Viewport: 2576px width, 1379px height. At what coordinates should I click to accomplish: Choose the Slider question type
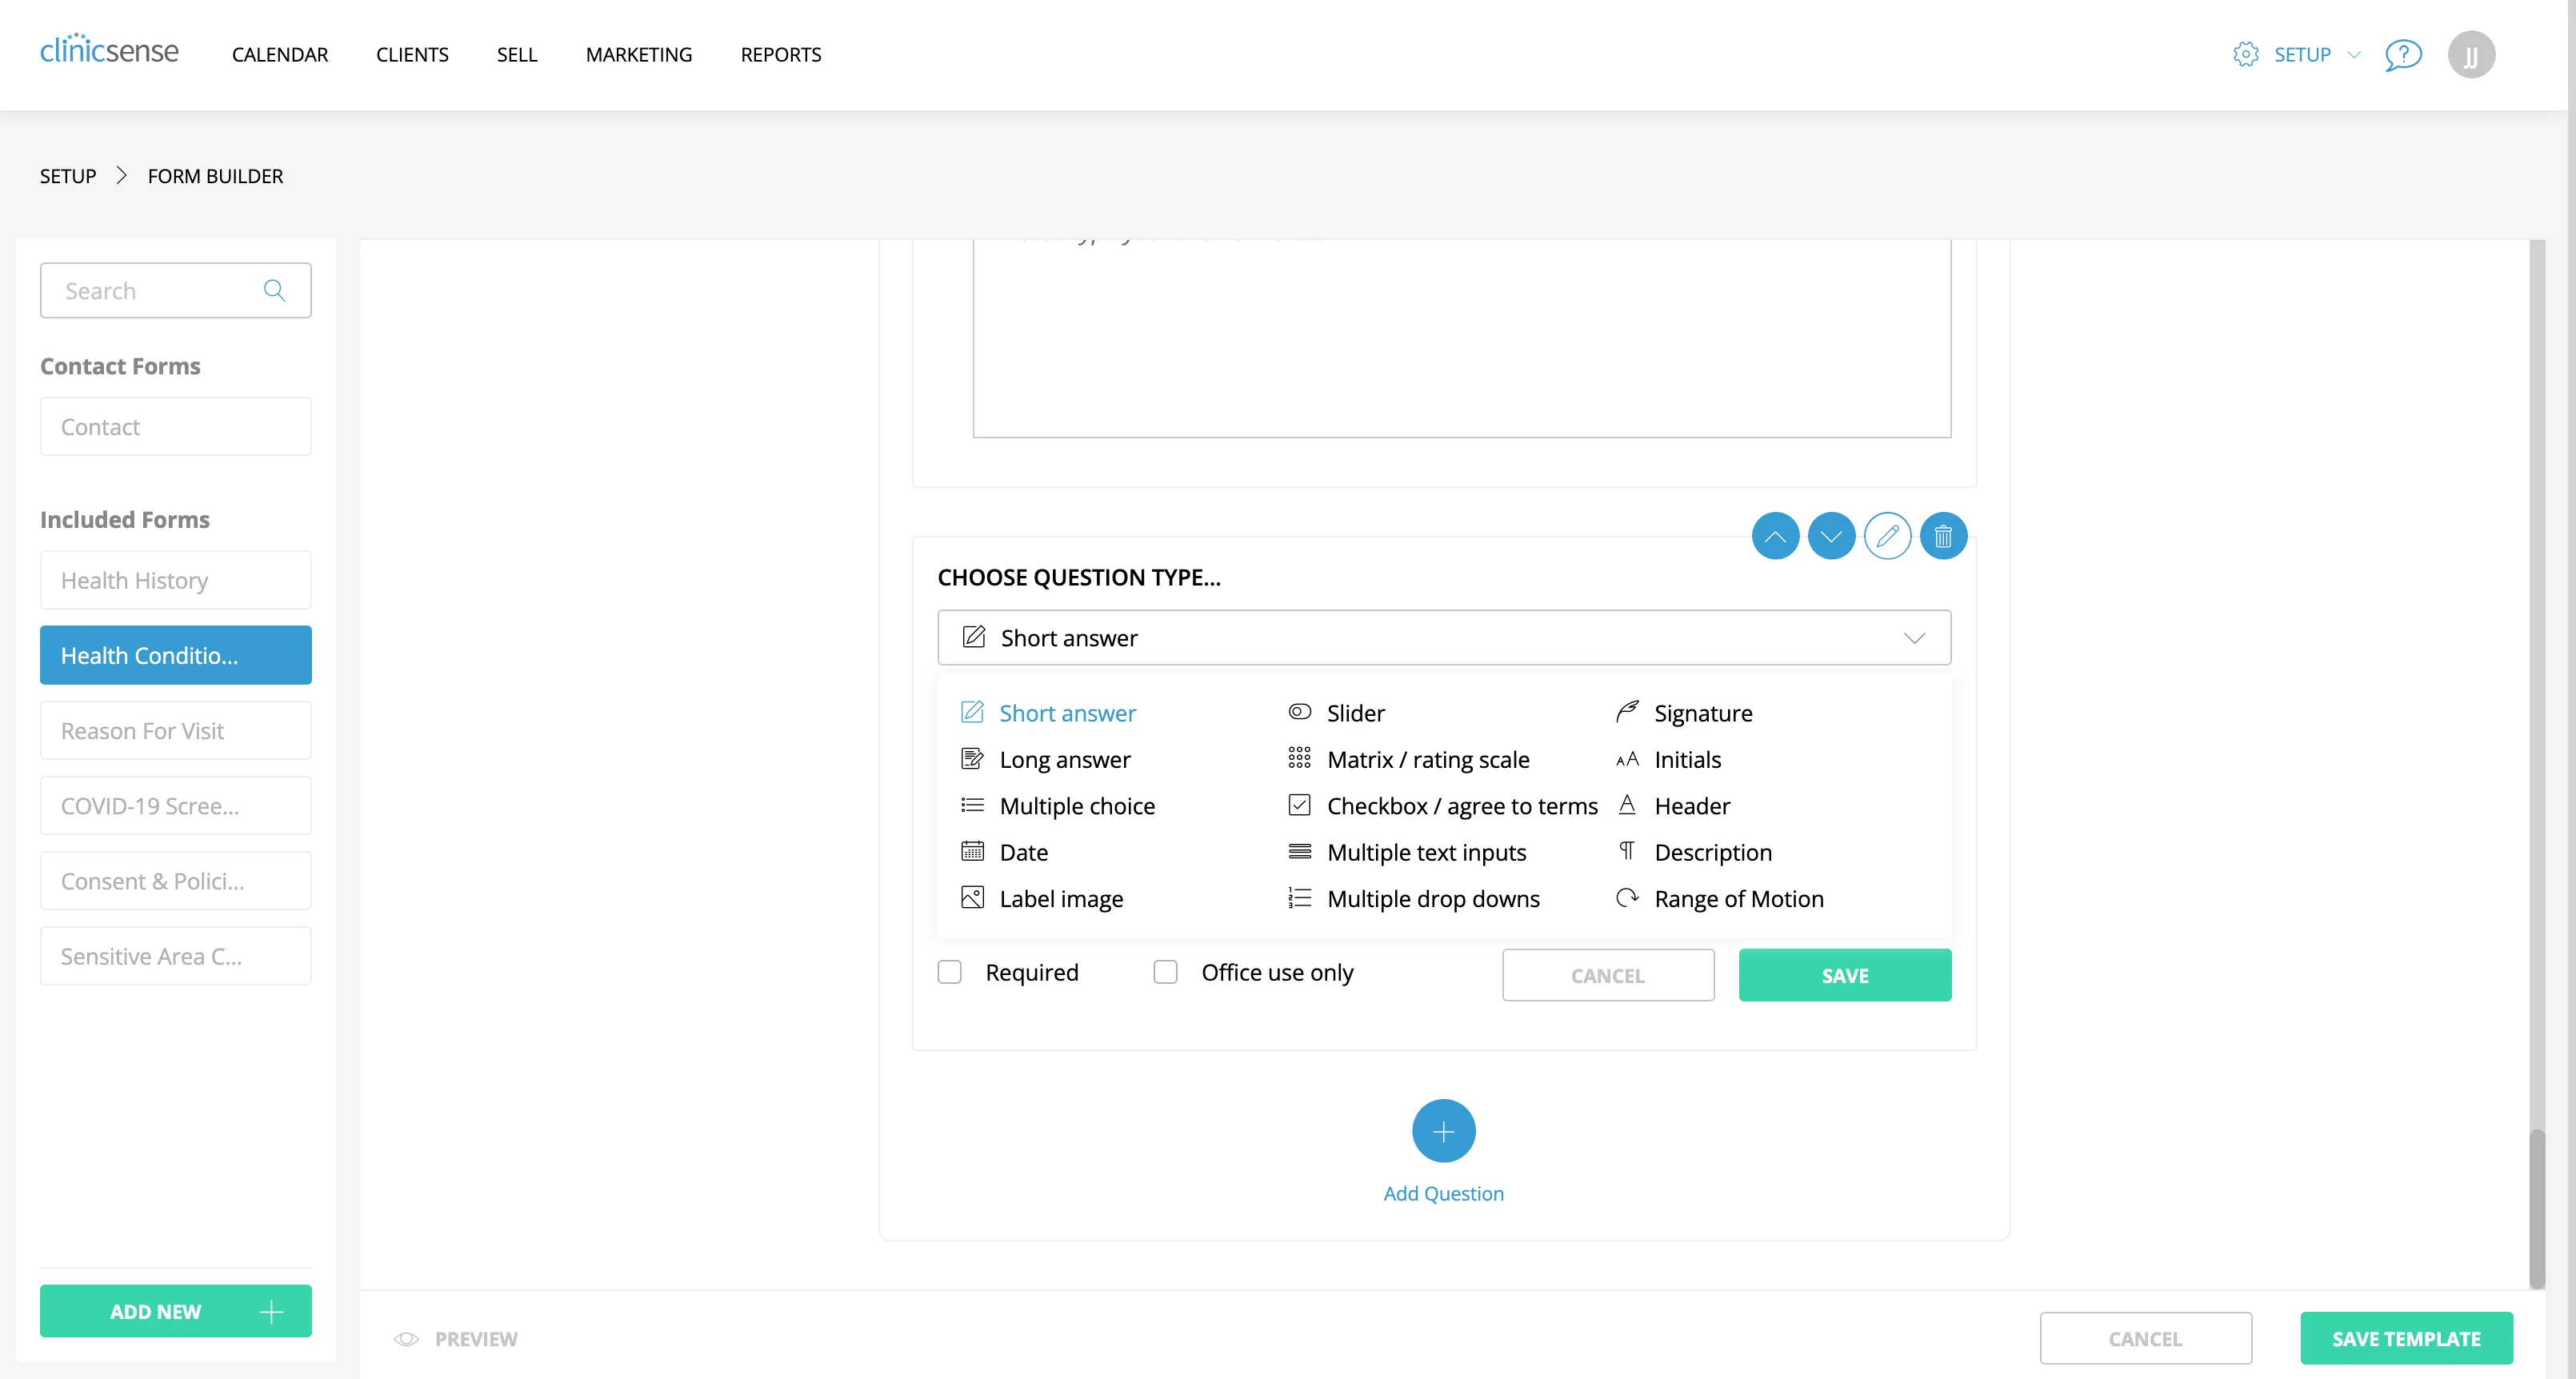click(1354, 713)
